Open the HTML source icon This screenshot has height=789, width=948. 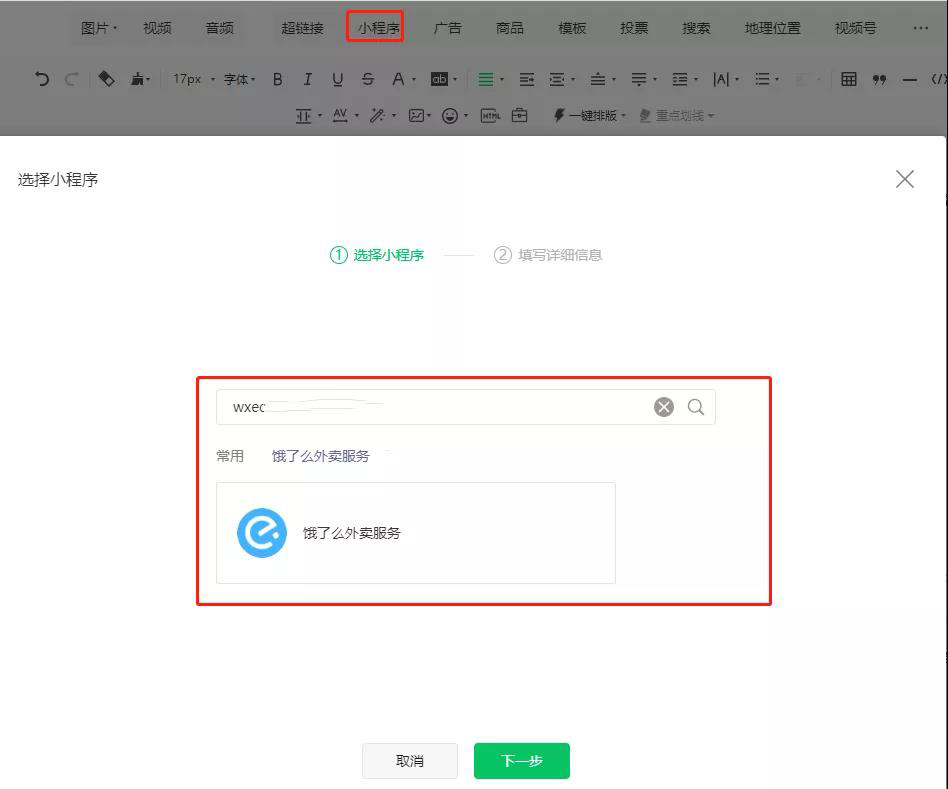pos(490,115)
